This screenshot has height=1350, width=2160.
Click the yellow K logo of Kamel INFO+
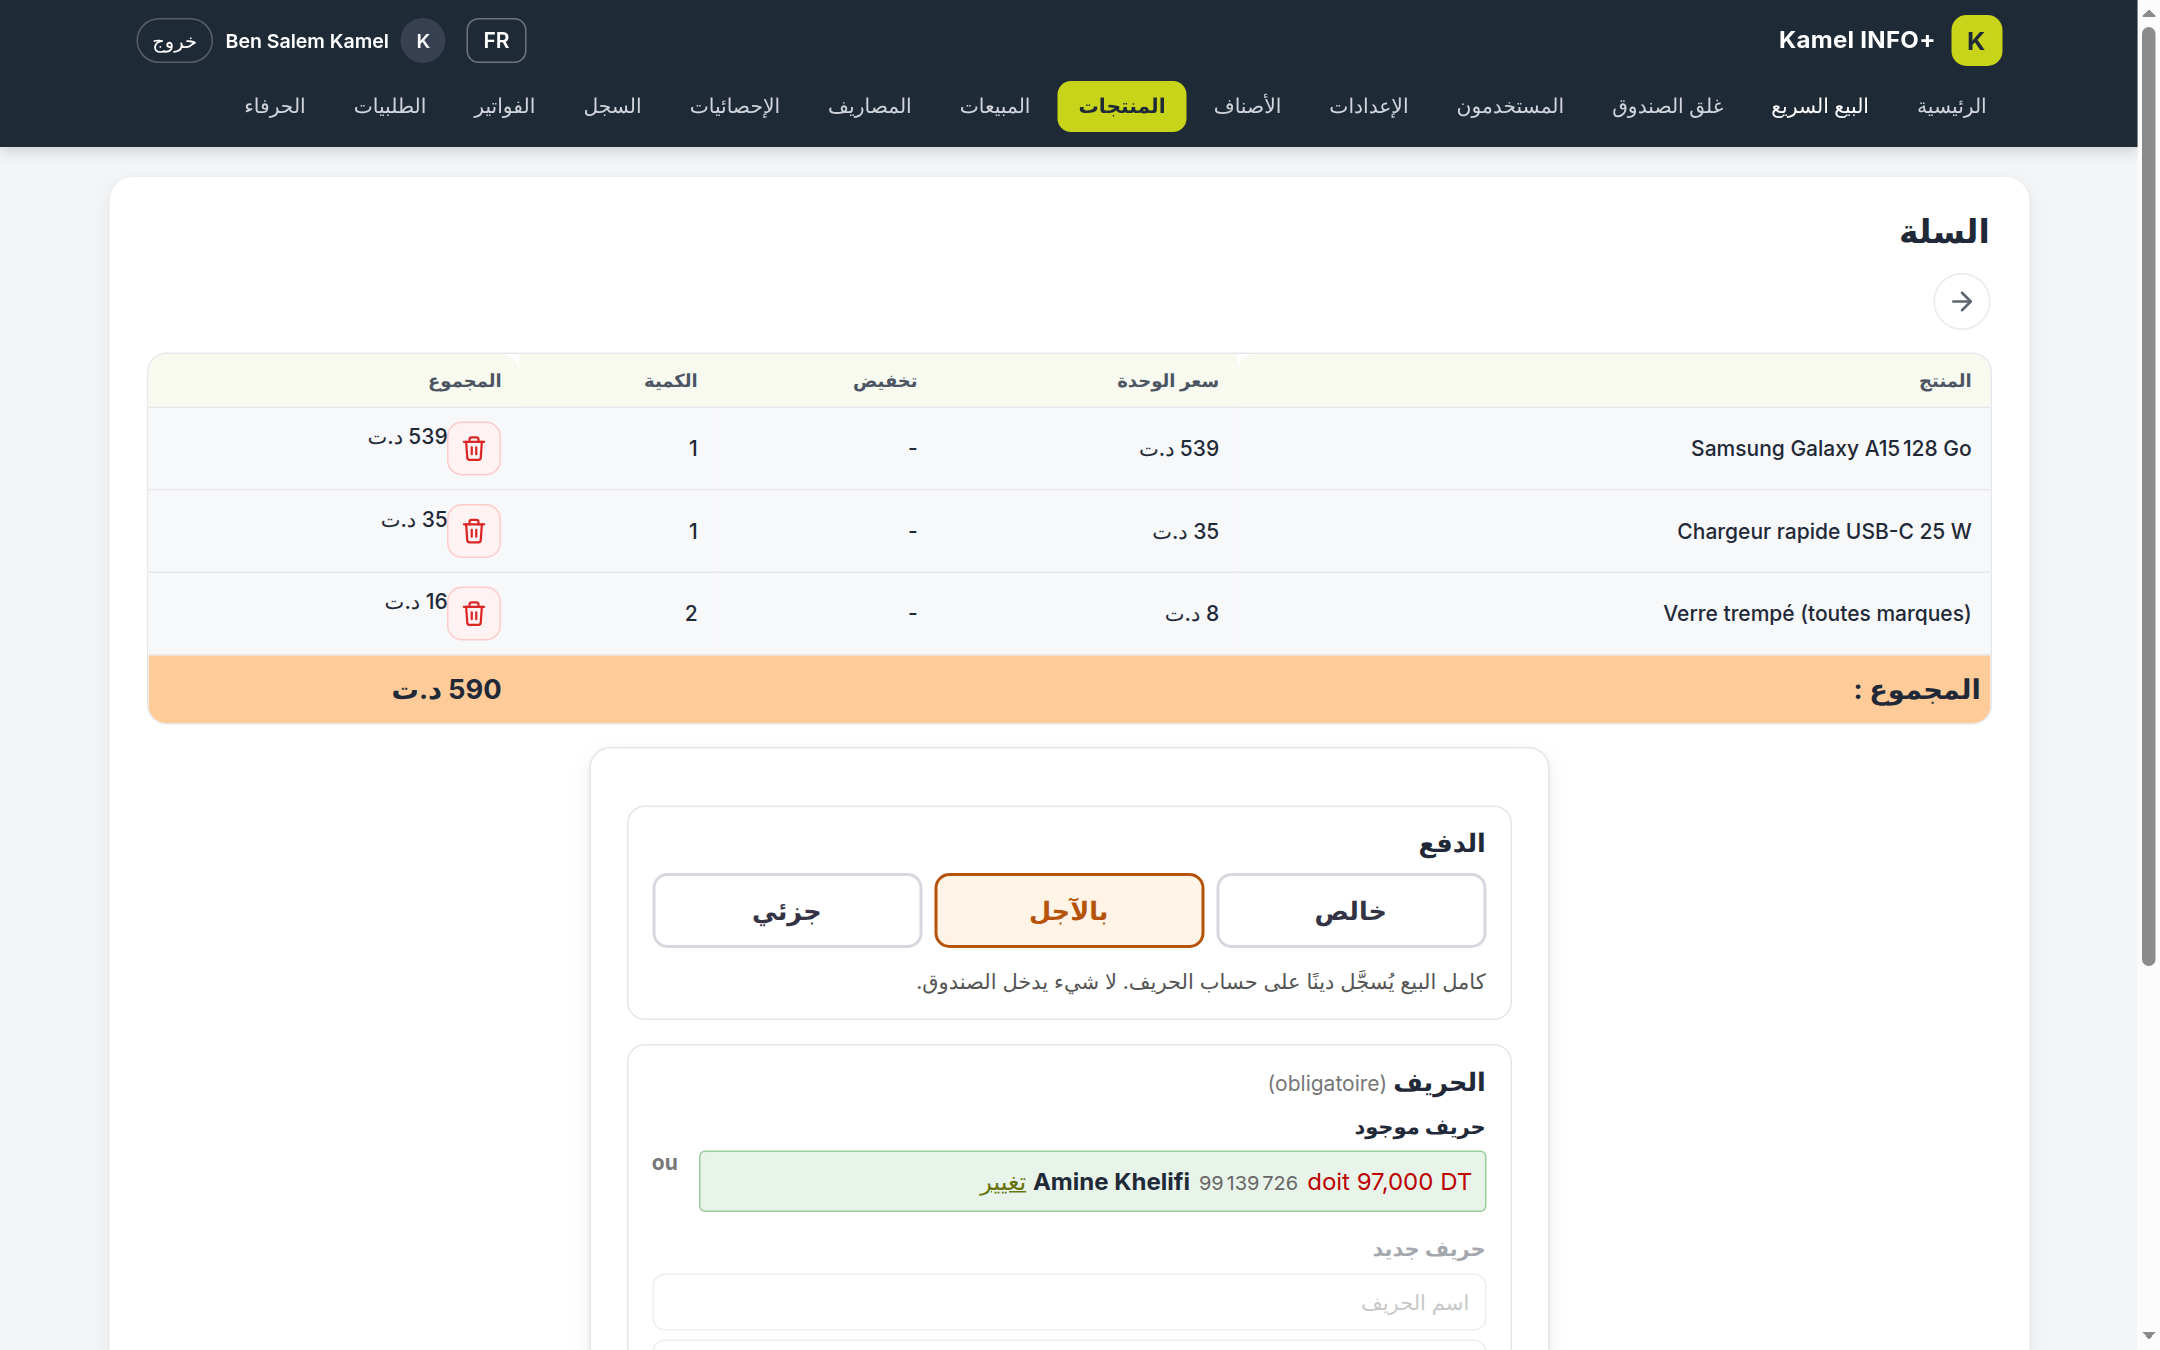click(x=1976, y=41)
